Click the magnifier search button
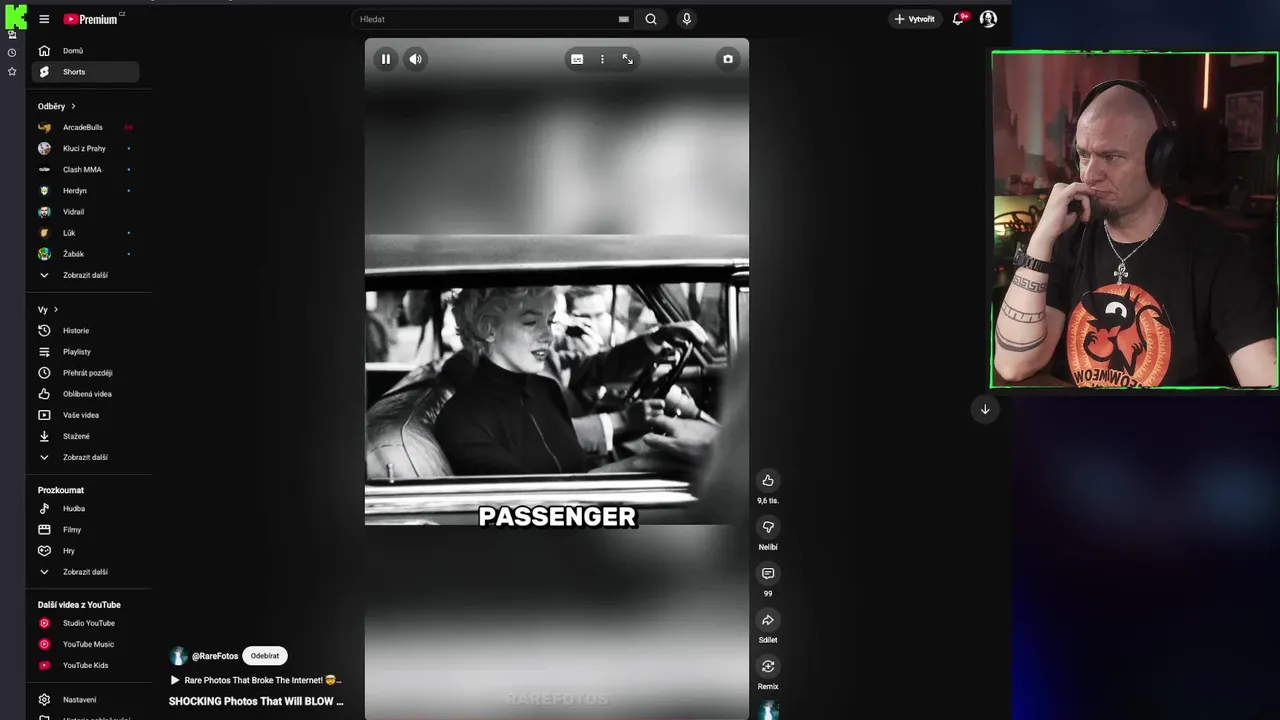The height and width of the screenshot is (720, 1280). point(651,19)
